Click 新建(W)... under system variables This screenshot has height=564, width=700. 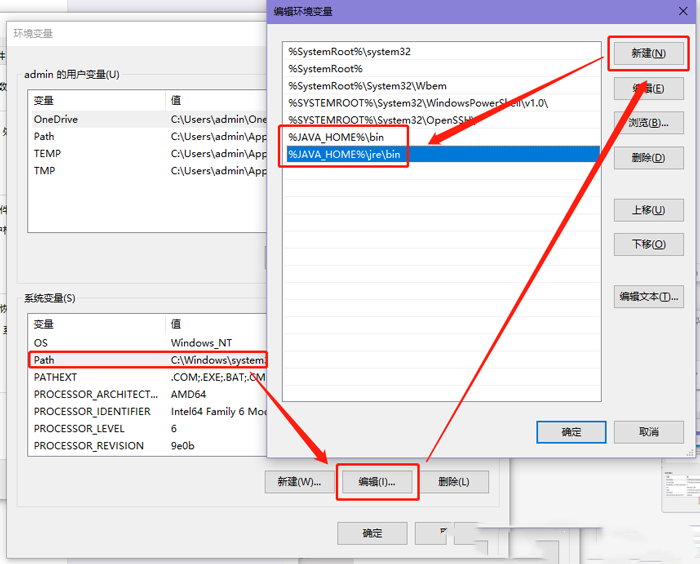click(298, 482)
